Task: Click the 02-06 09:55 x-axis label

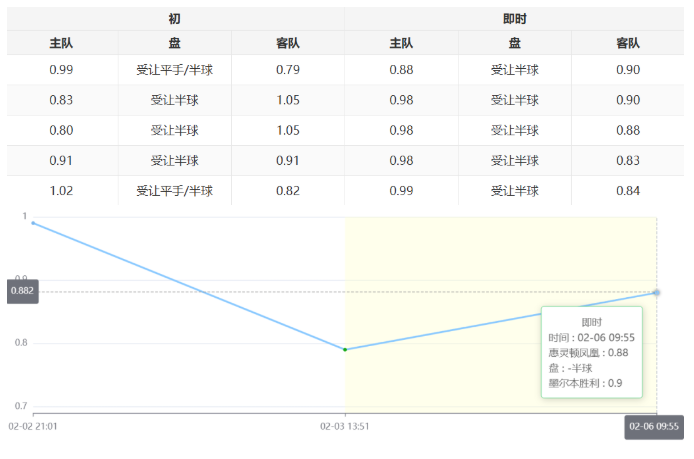Action: [x=654, y=427]
